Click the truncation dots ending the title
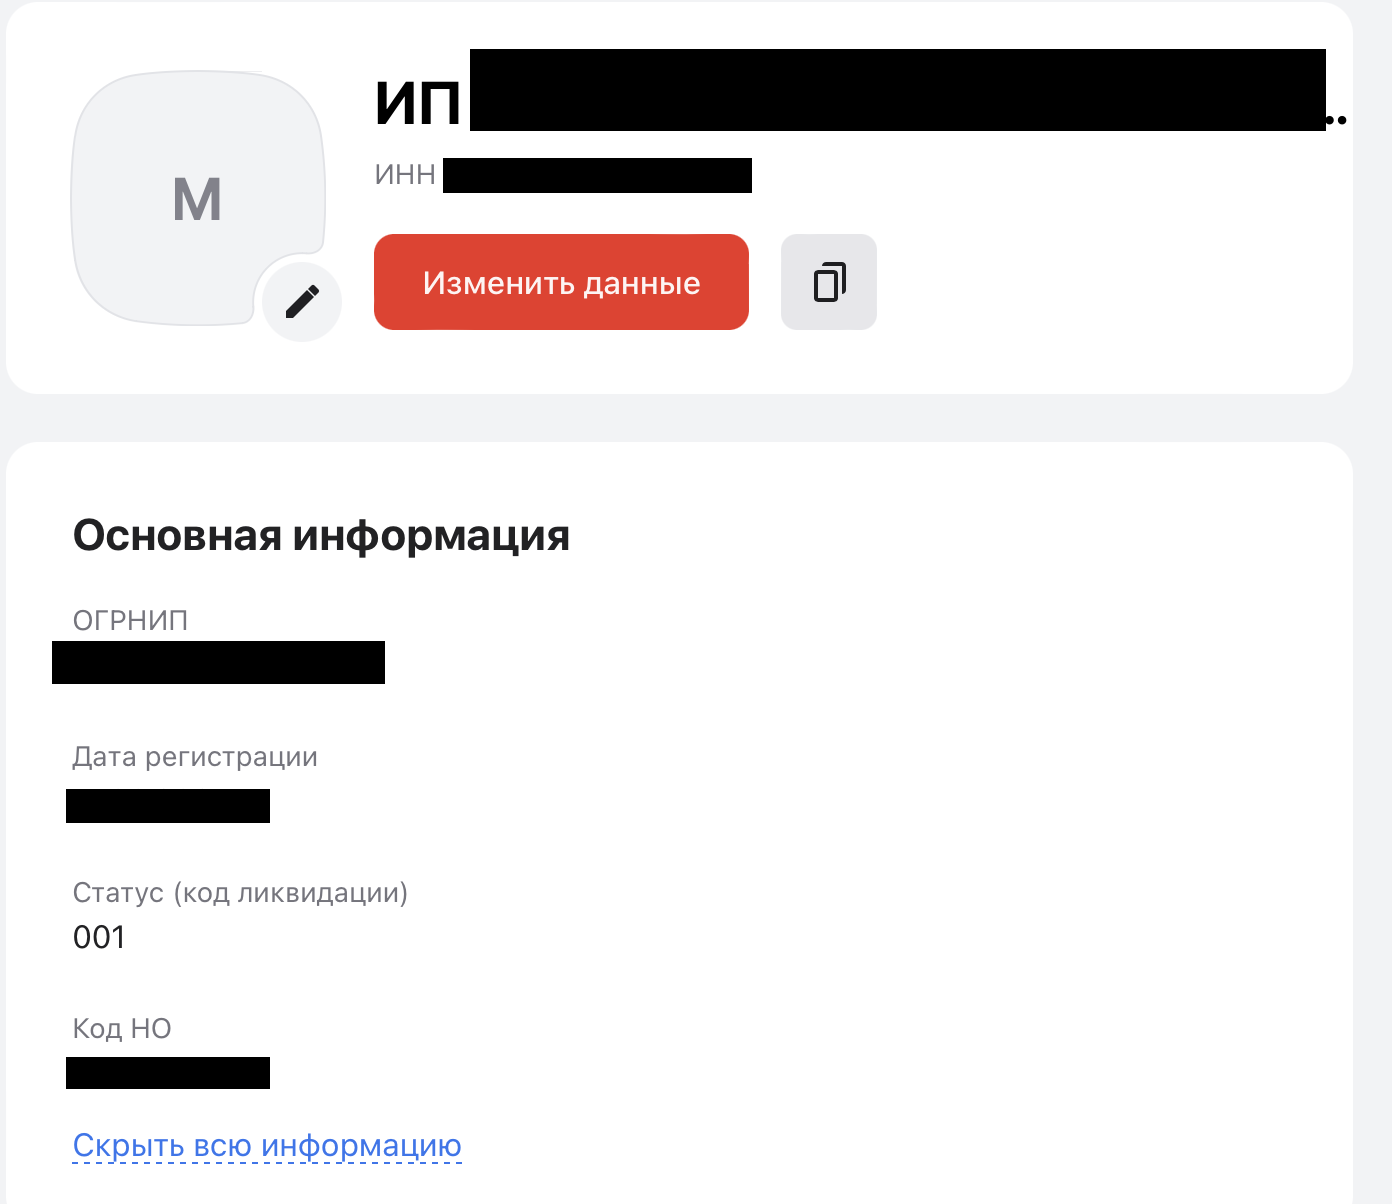The width and height of the screenshot is (1392, 1204). coord(1337,120)
